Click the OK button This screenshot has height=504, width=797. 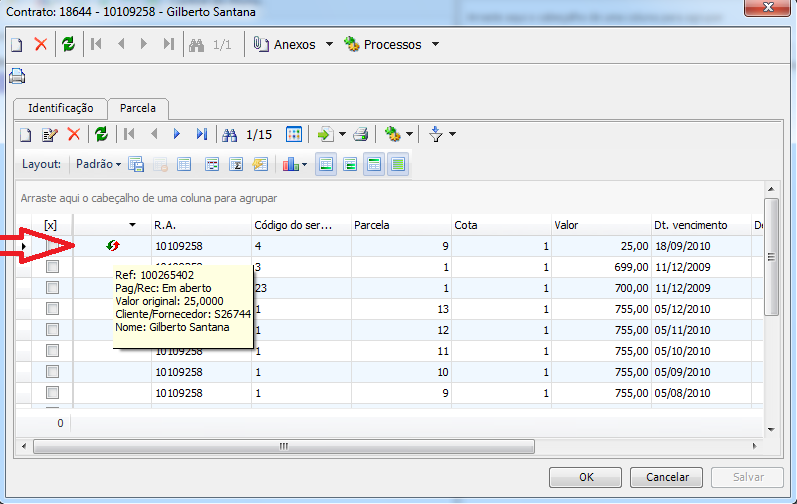point(586,477)
